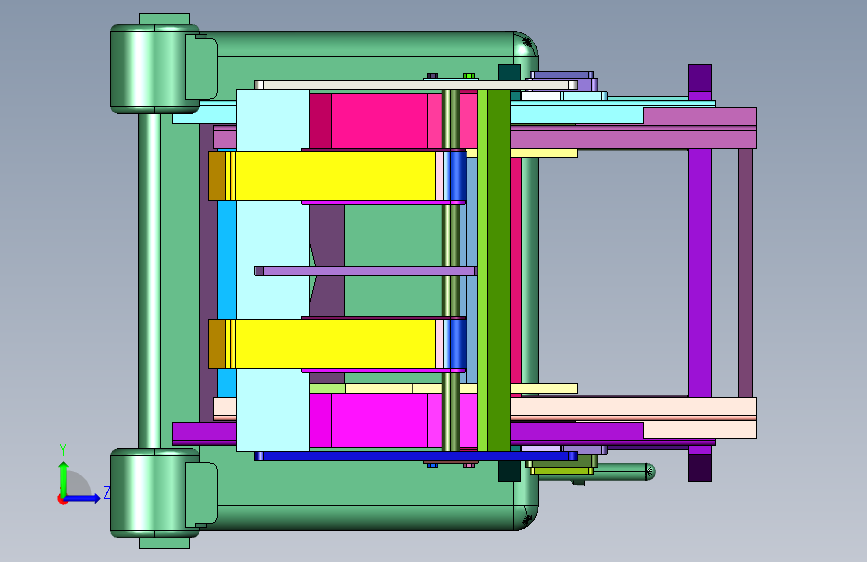867x562 pixels.
Task: Pick the dark green vertical bar
Action: coord(499,270)
